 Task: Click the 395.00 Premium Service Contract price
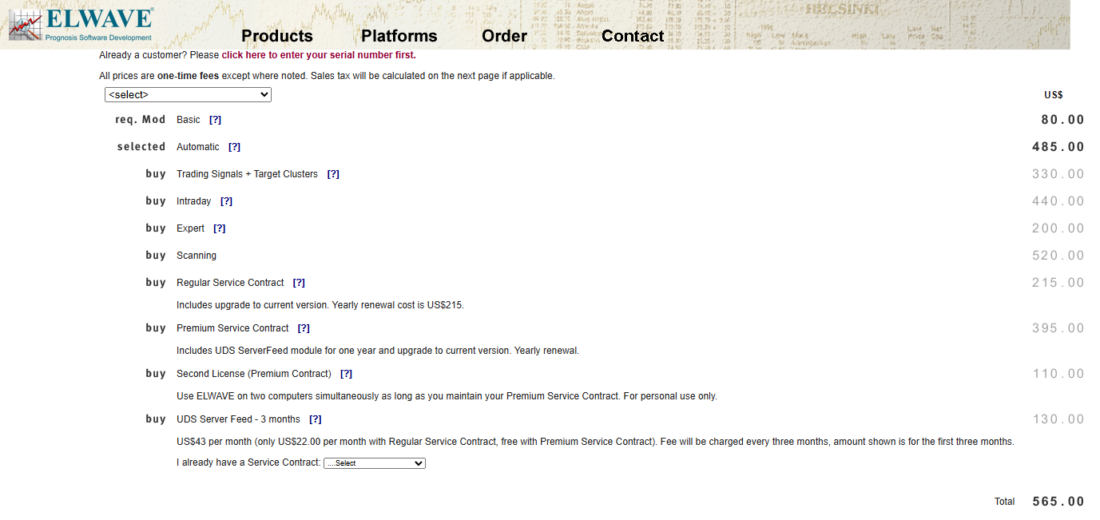pyautogui.click(x=1058, y=328)
